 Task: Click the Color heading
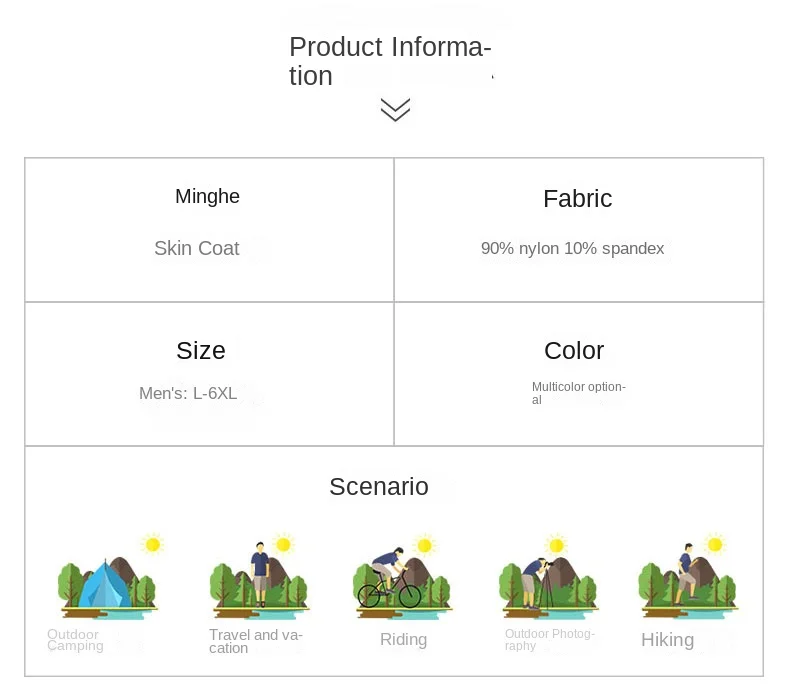click(x=574, y=350)
